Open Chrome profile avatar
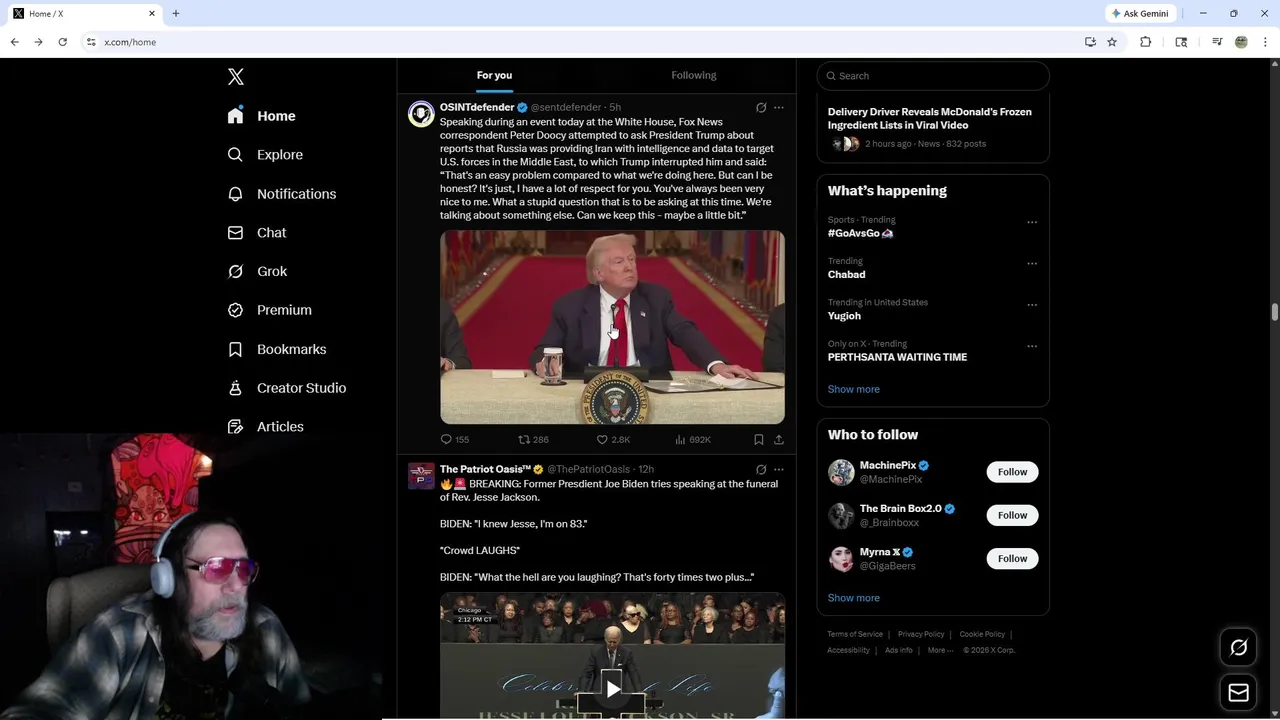This screenshot has height=720, width=1280. point(1241,42)
